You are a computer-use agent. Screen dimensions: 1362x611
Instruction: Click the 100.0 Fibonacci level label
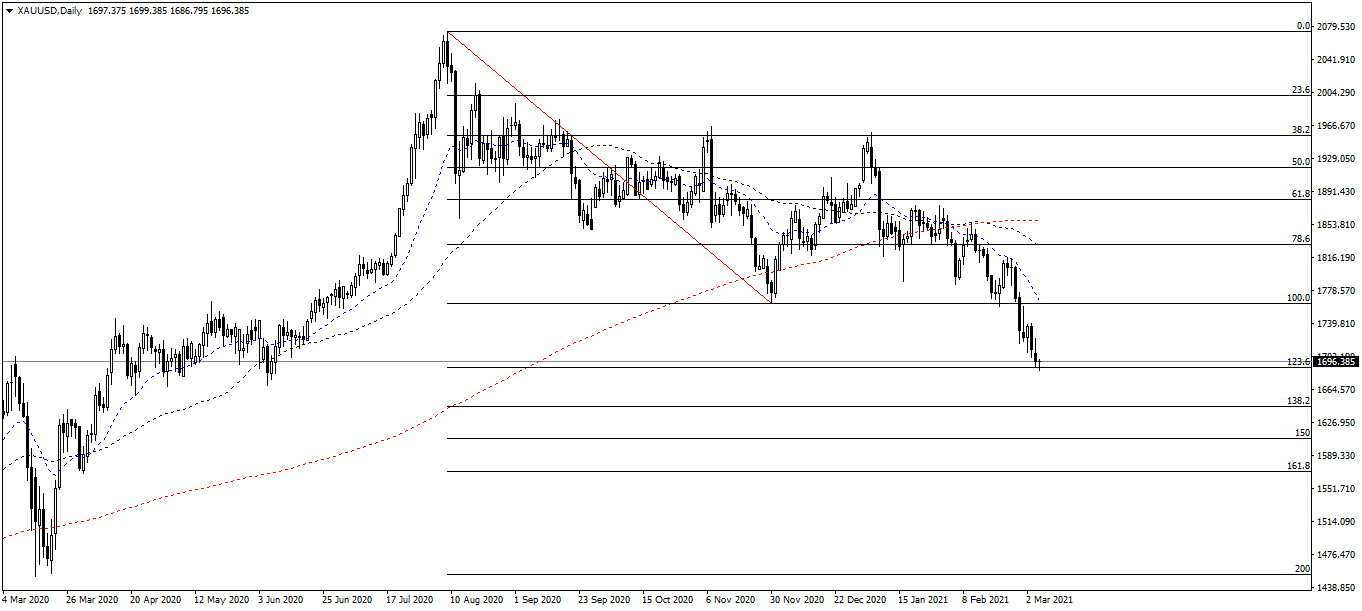point(1296,298)
